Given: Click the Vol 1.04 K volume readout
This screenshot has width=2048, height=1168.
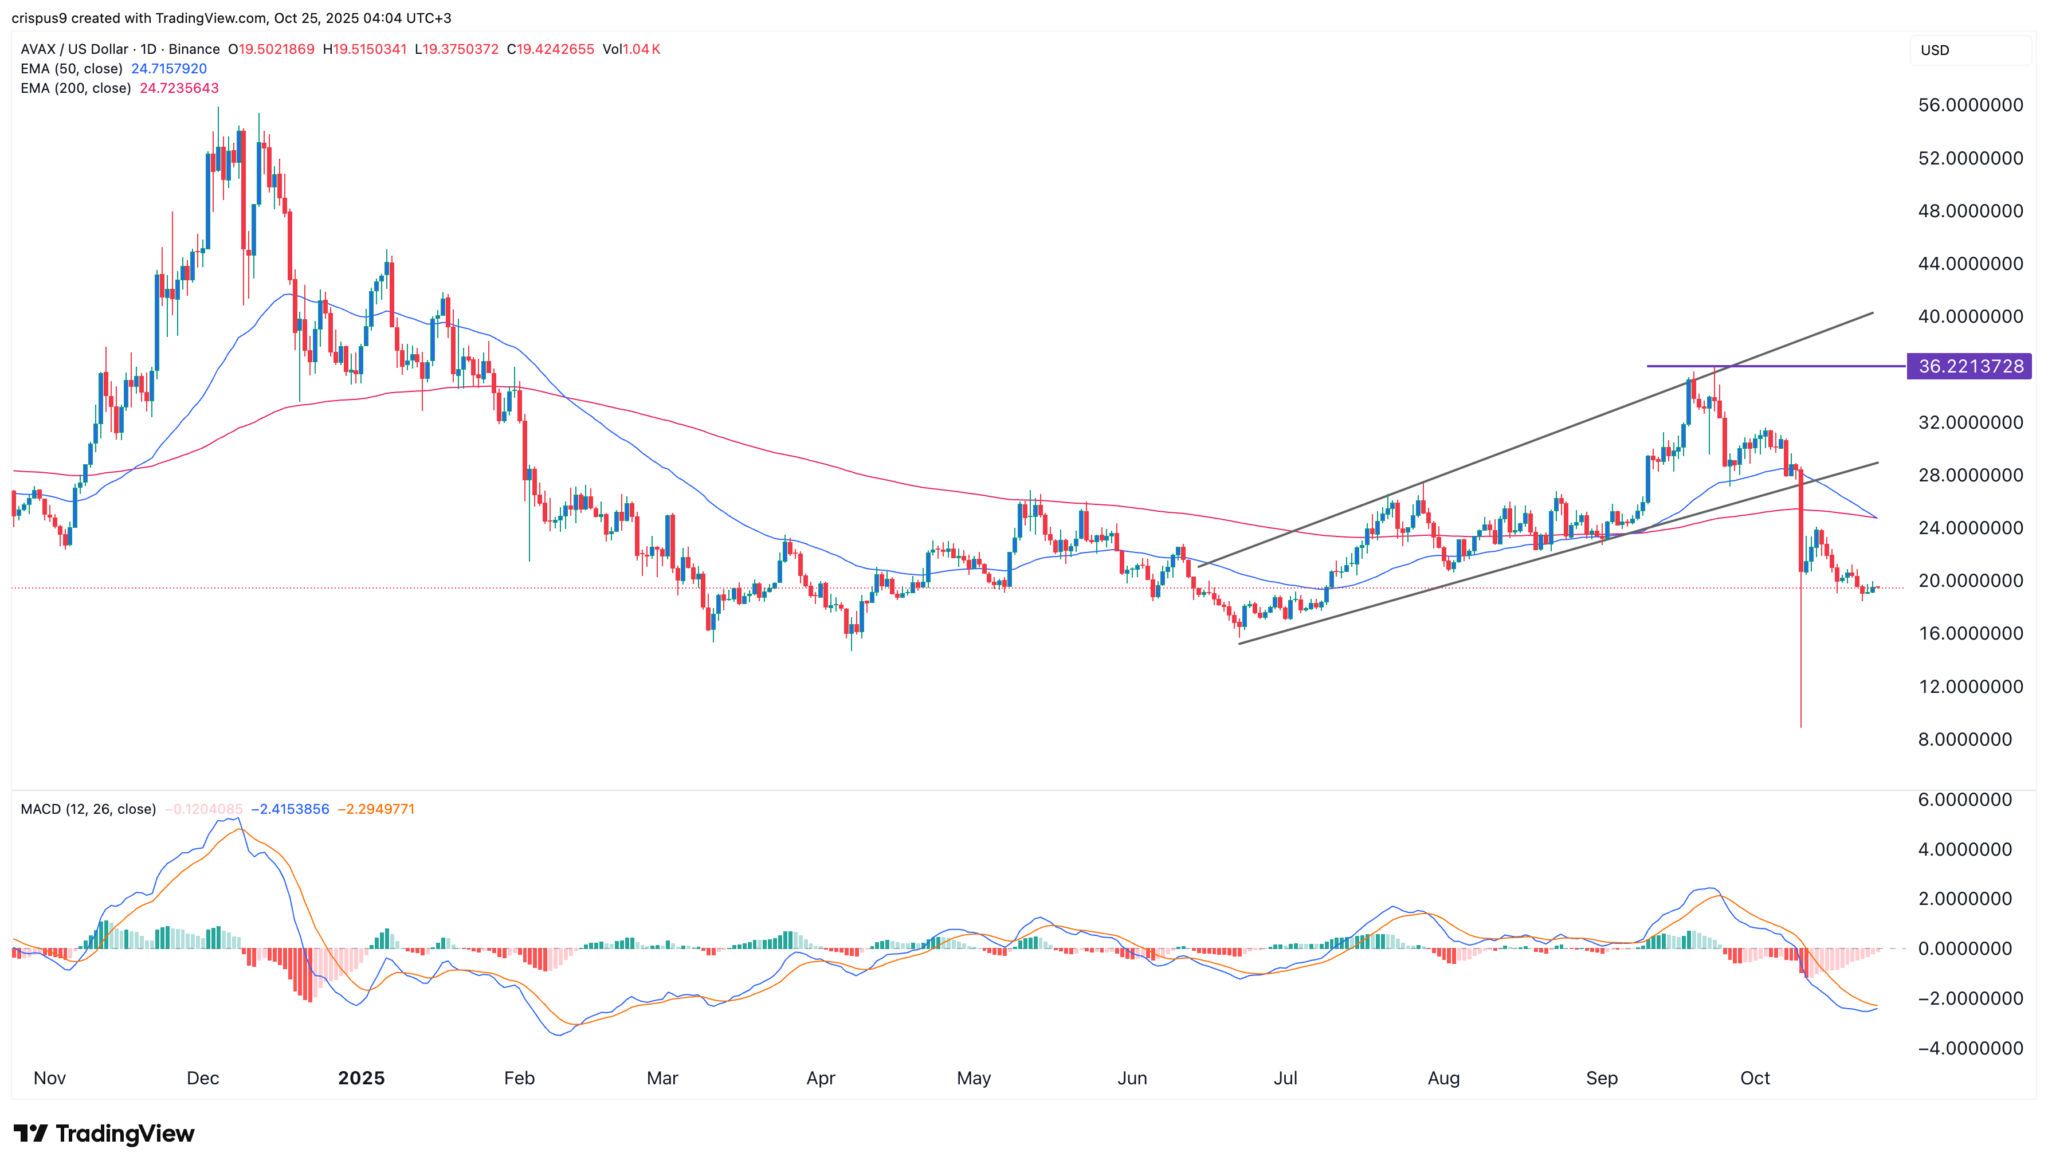Looking at the screenshot, I should 631,49.
